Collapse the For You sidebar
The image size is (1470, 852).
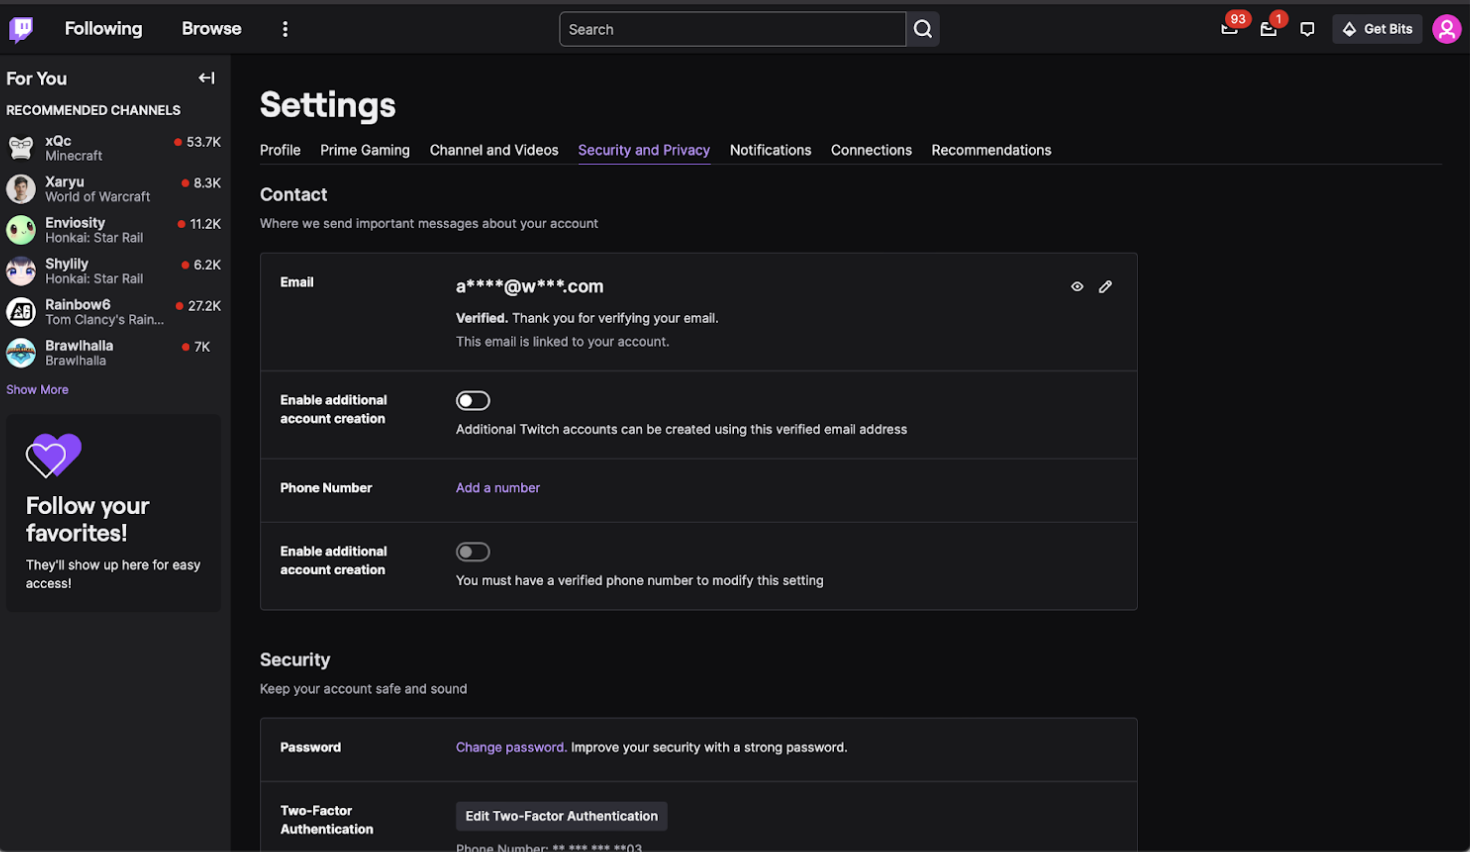pos(206,78)
